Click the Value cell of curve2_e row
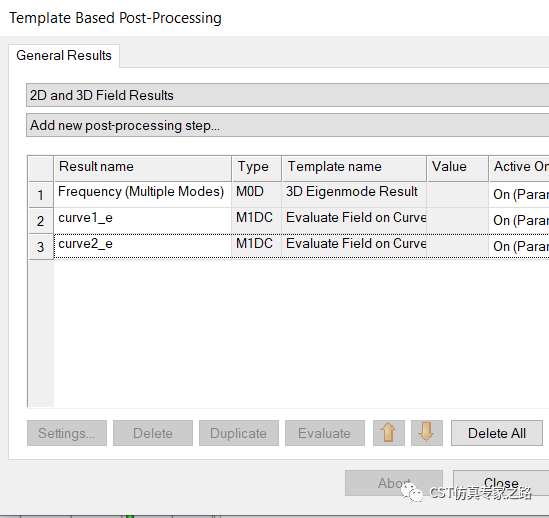 click(x=457, y=247)
